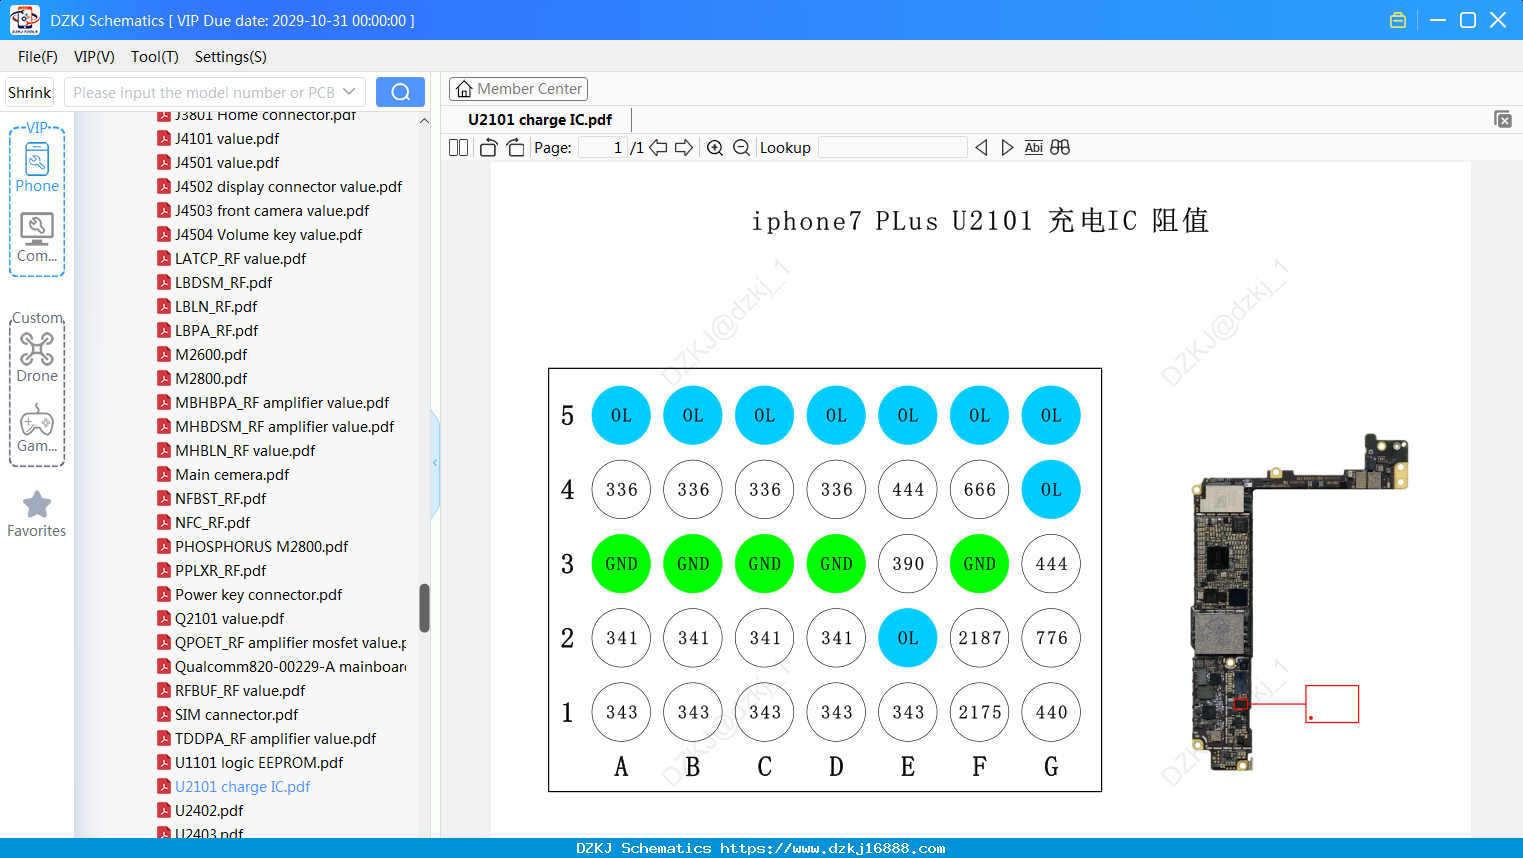This screenshot has height=858, width=1523.
Task: Open File(F) menu
Action: pyautogui.click(x=38, y=57)
